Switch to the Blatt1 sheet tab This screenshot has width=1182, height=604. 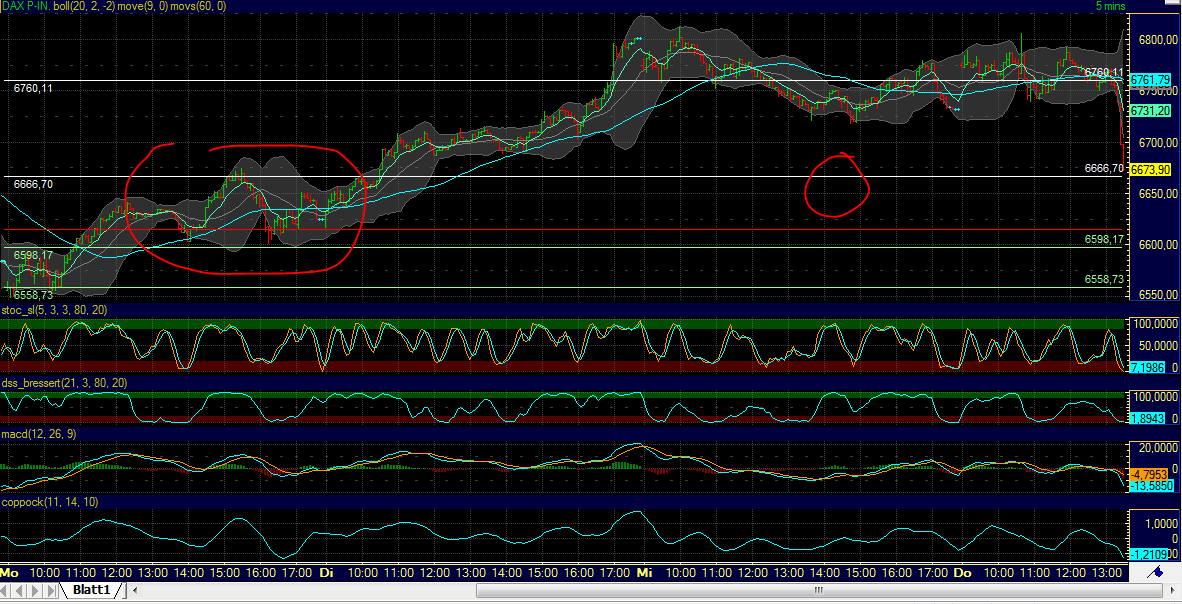coord(92,590)
